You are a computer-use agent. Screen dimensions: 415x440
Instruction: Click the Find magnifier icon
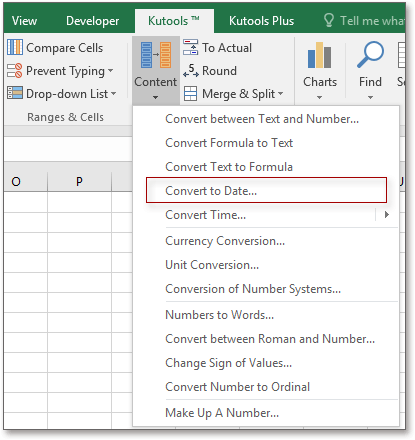(x=370, y=55)
